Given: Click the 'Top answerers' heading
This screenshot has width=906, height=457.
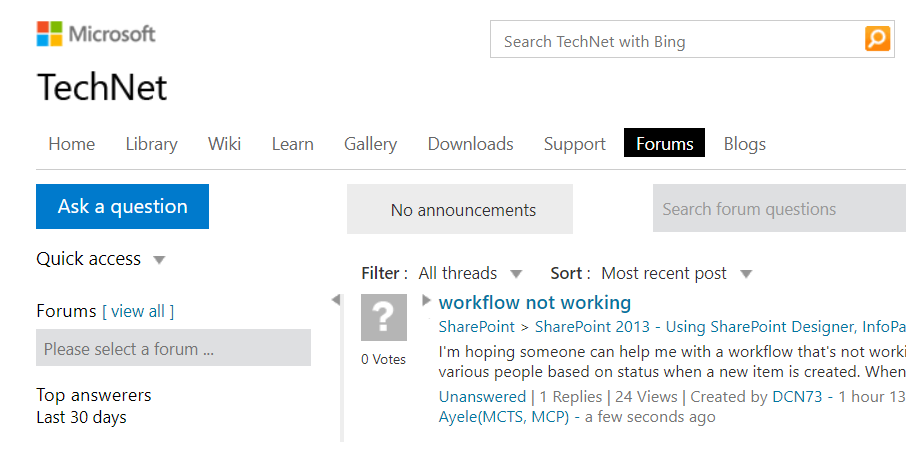Looking at the screenshot, I should click(x=94, y=395).
